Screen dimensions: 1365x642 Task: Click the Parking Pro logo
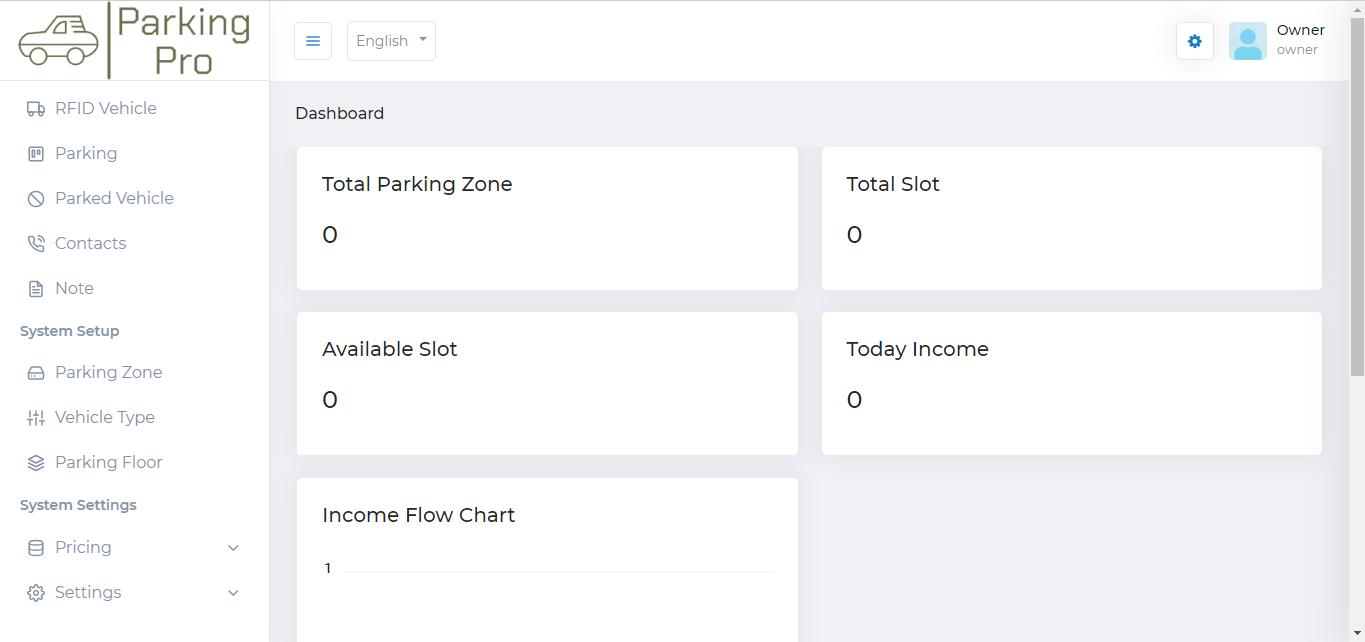pyautogui.click(x=134, y=41)
